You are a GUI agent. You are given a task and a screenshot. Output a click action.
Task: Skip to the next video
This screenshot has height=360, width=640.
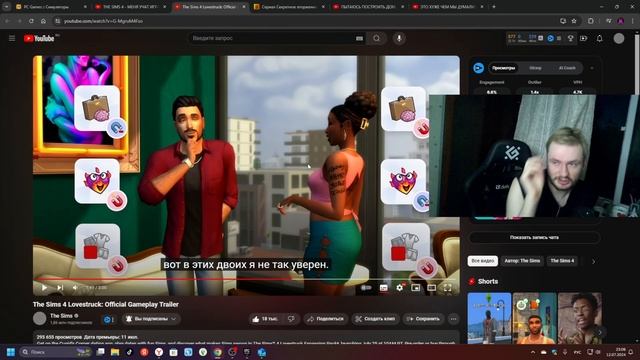[60, 288]
